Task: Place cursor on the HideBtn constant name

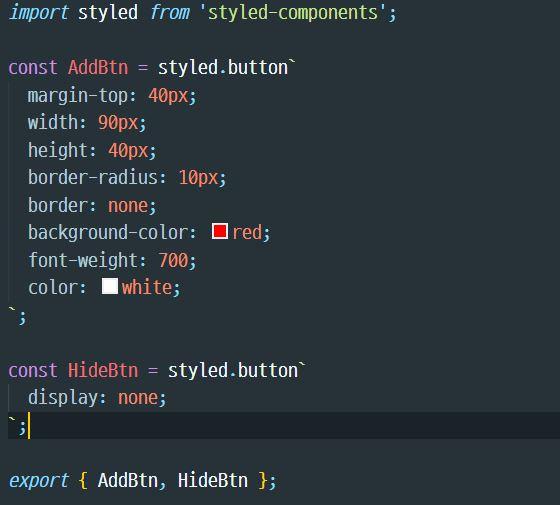Action: click(103, 370)
